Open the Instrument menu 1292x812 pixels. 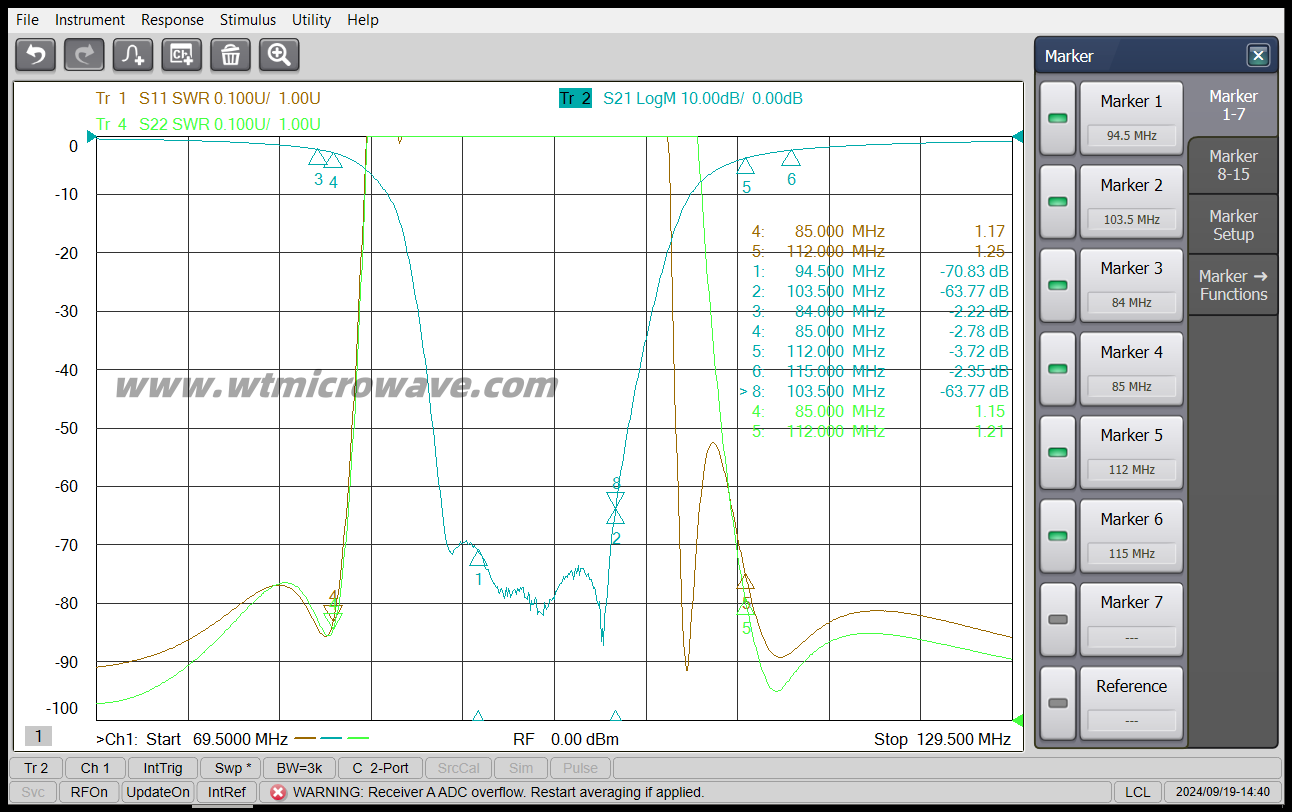tap(90, 20)
